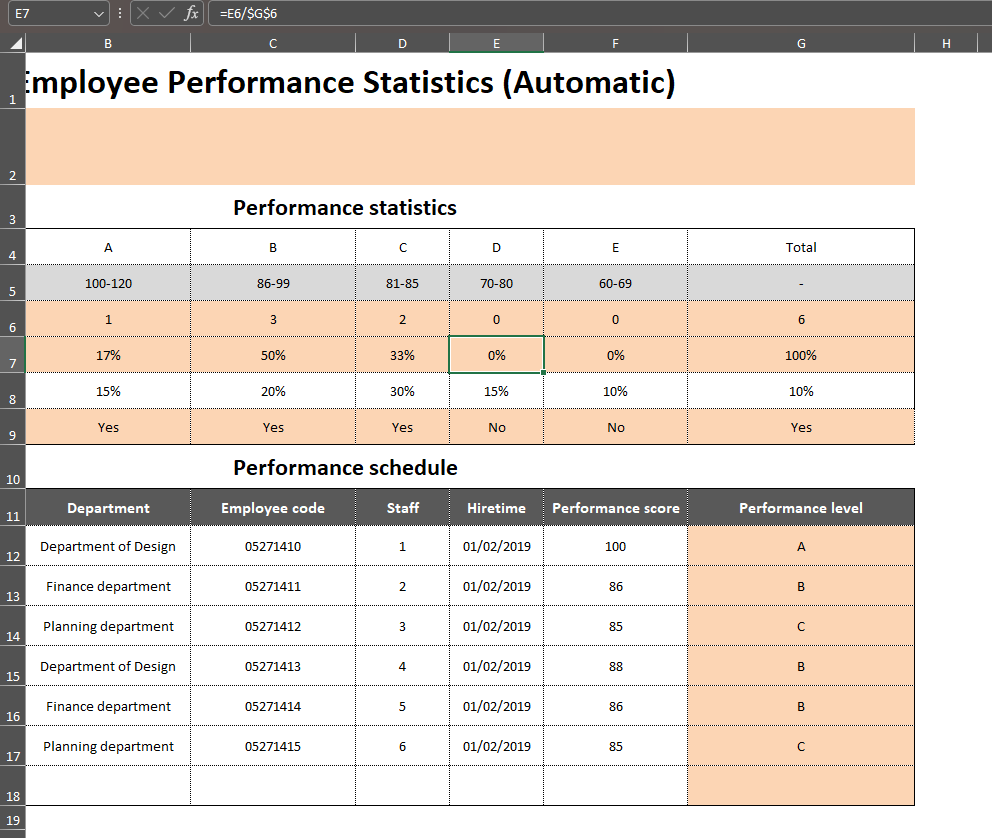Image resolution: width=992 pixels, height=838 pixels.
Task: Click the 'Hiretime' table header
Action: pos(497,508)
